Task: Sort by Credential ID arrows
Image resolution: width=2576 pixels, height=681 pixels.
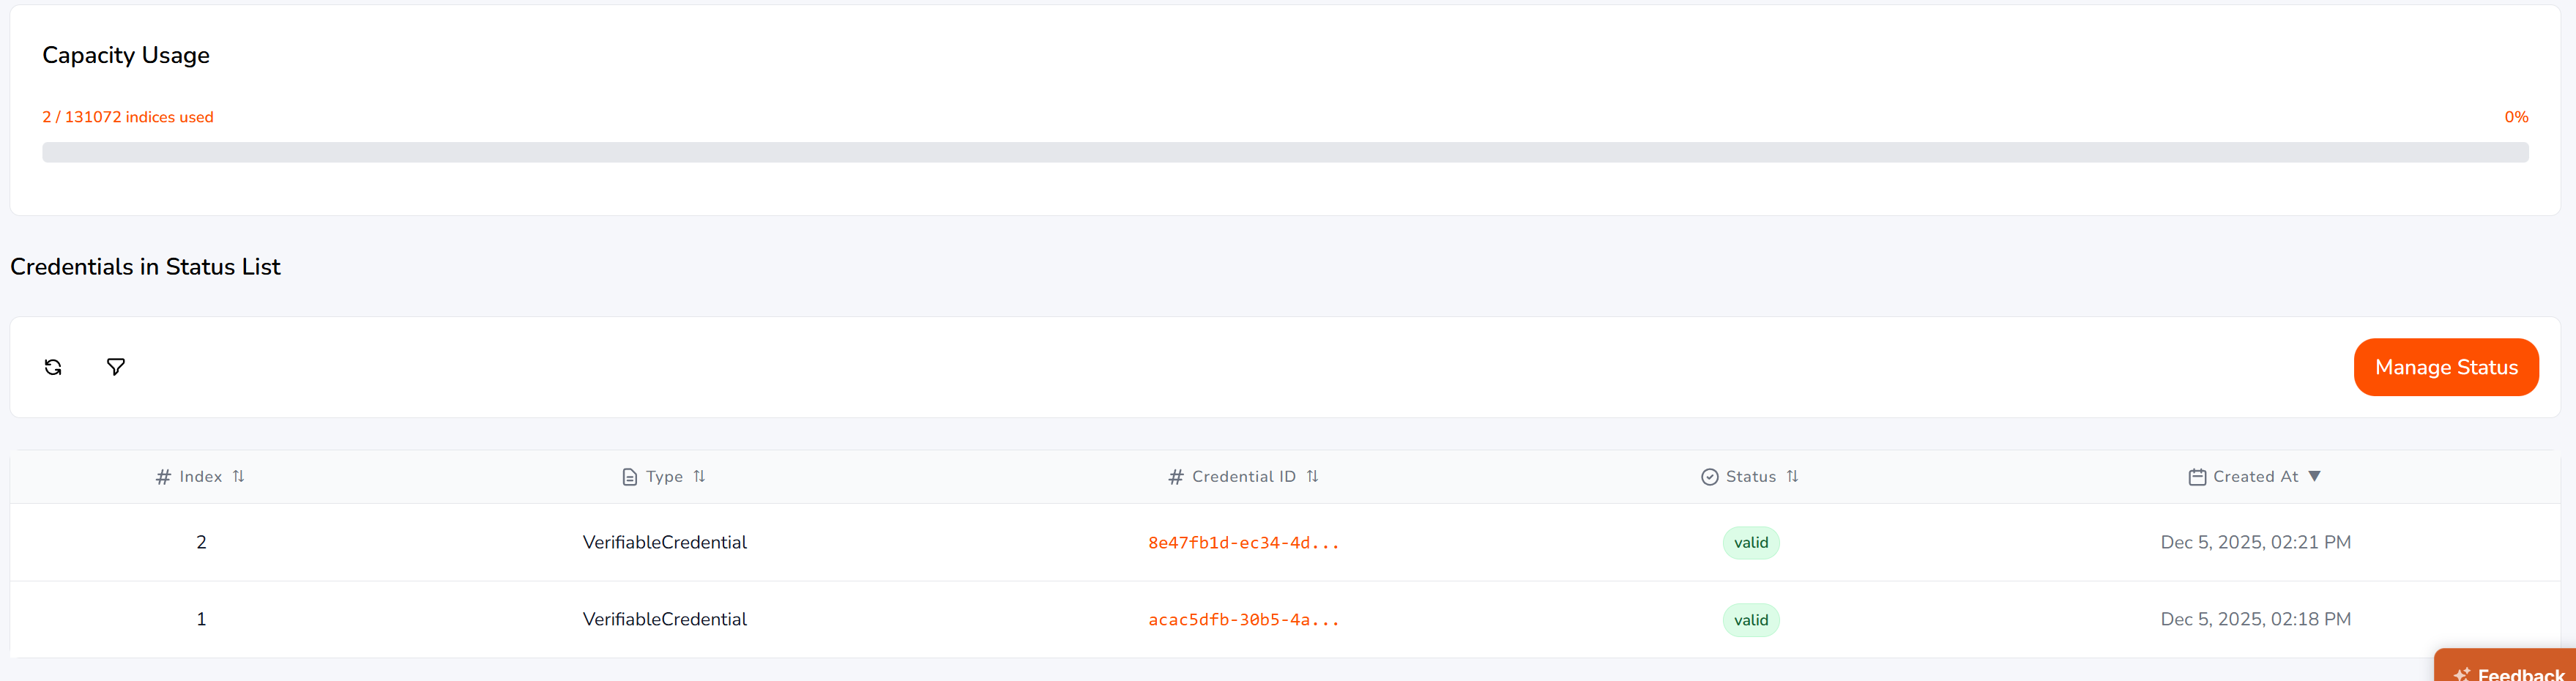Action: [1312, 476]
